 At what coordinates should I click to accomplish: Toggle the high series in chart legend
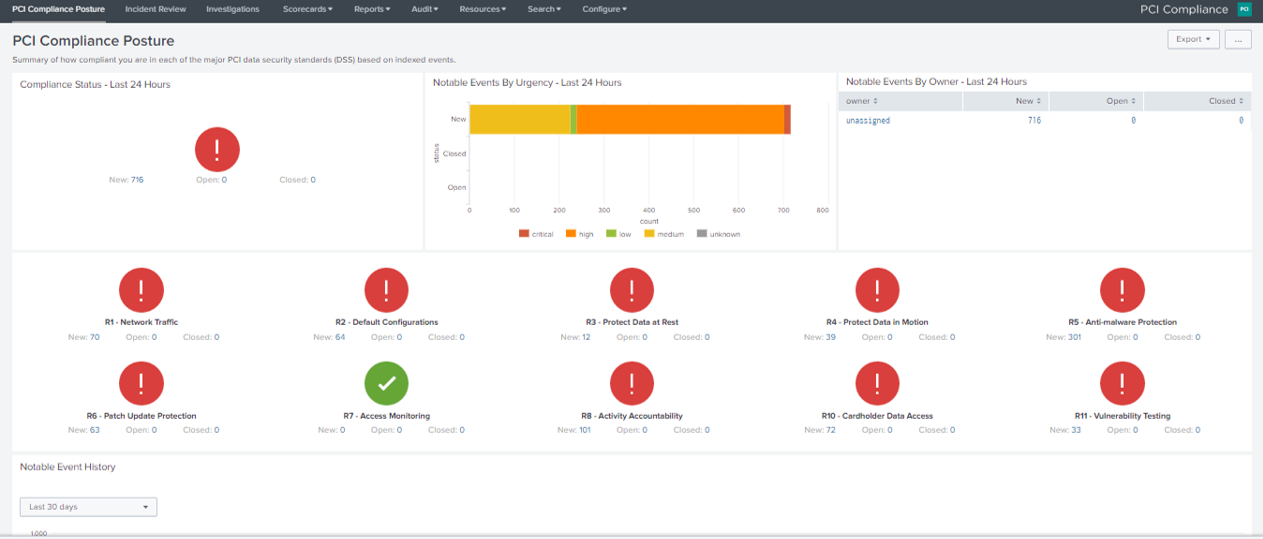click(579, 234)
